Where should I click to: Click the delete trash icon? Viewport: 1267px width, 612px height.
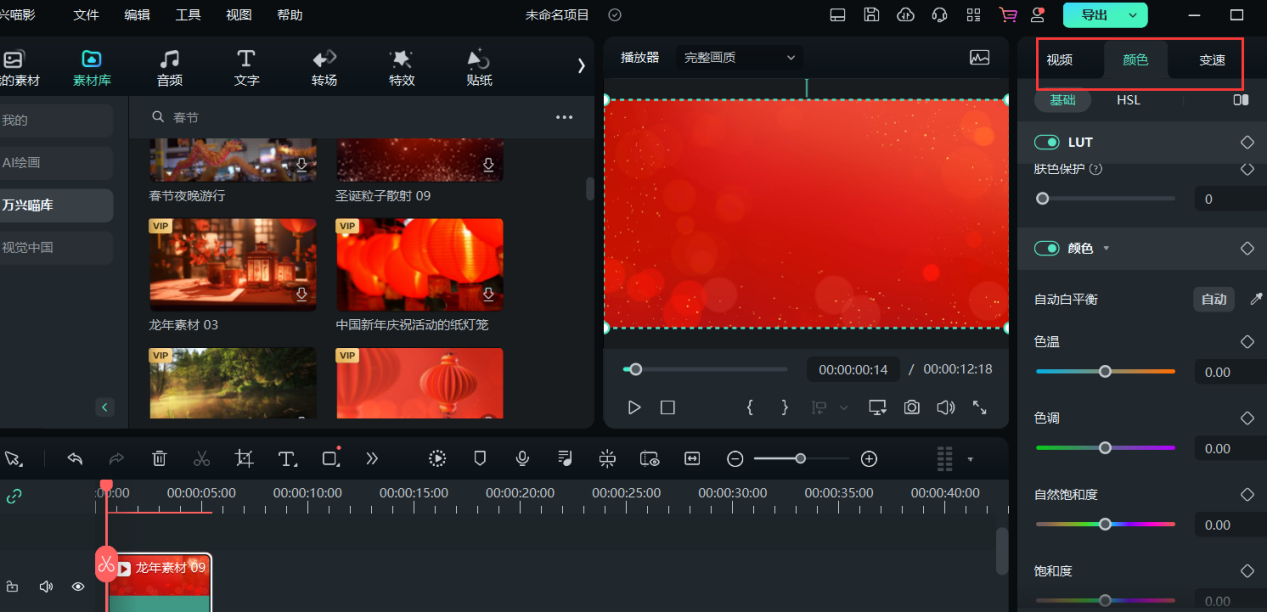click(x=159, y=459)
